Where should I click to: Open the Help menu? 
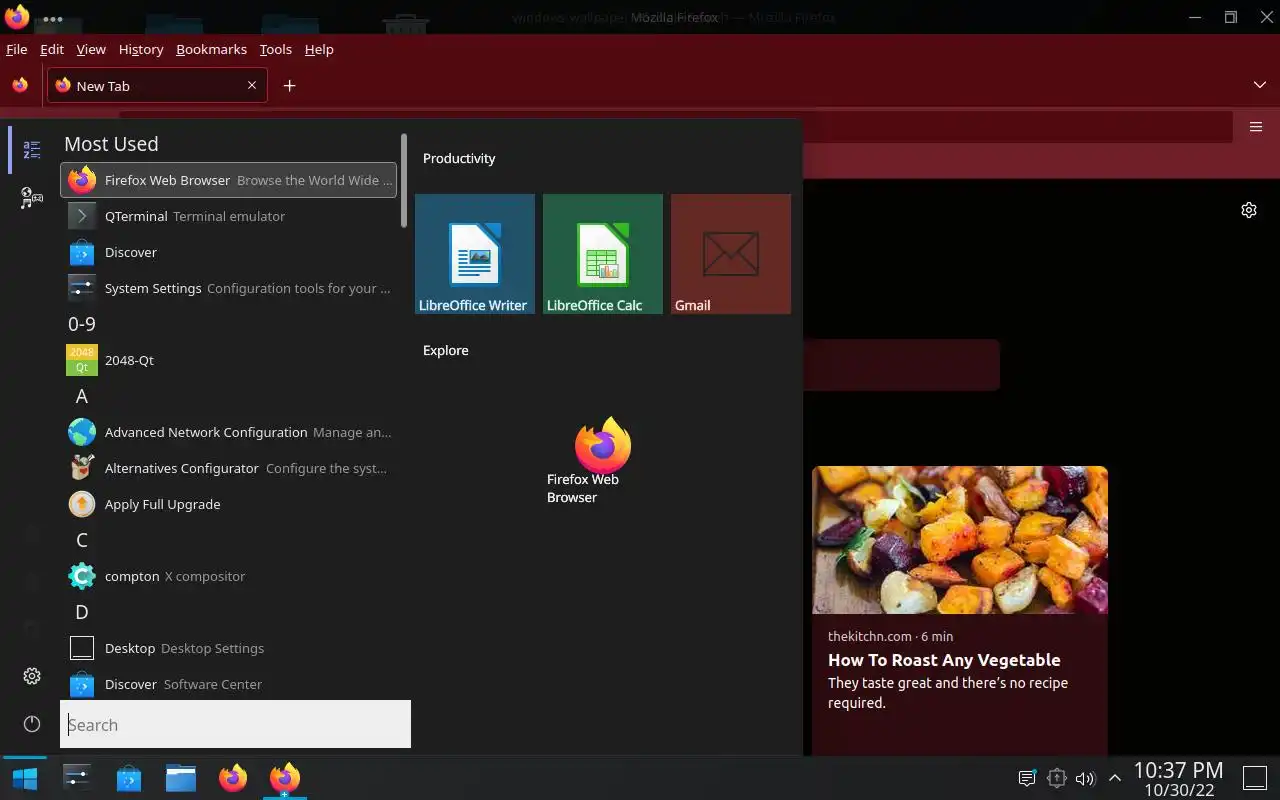pos(319,49)
